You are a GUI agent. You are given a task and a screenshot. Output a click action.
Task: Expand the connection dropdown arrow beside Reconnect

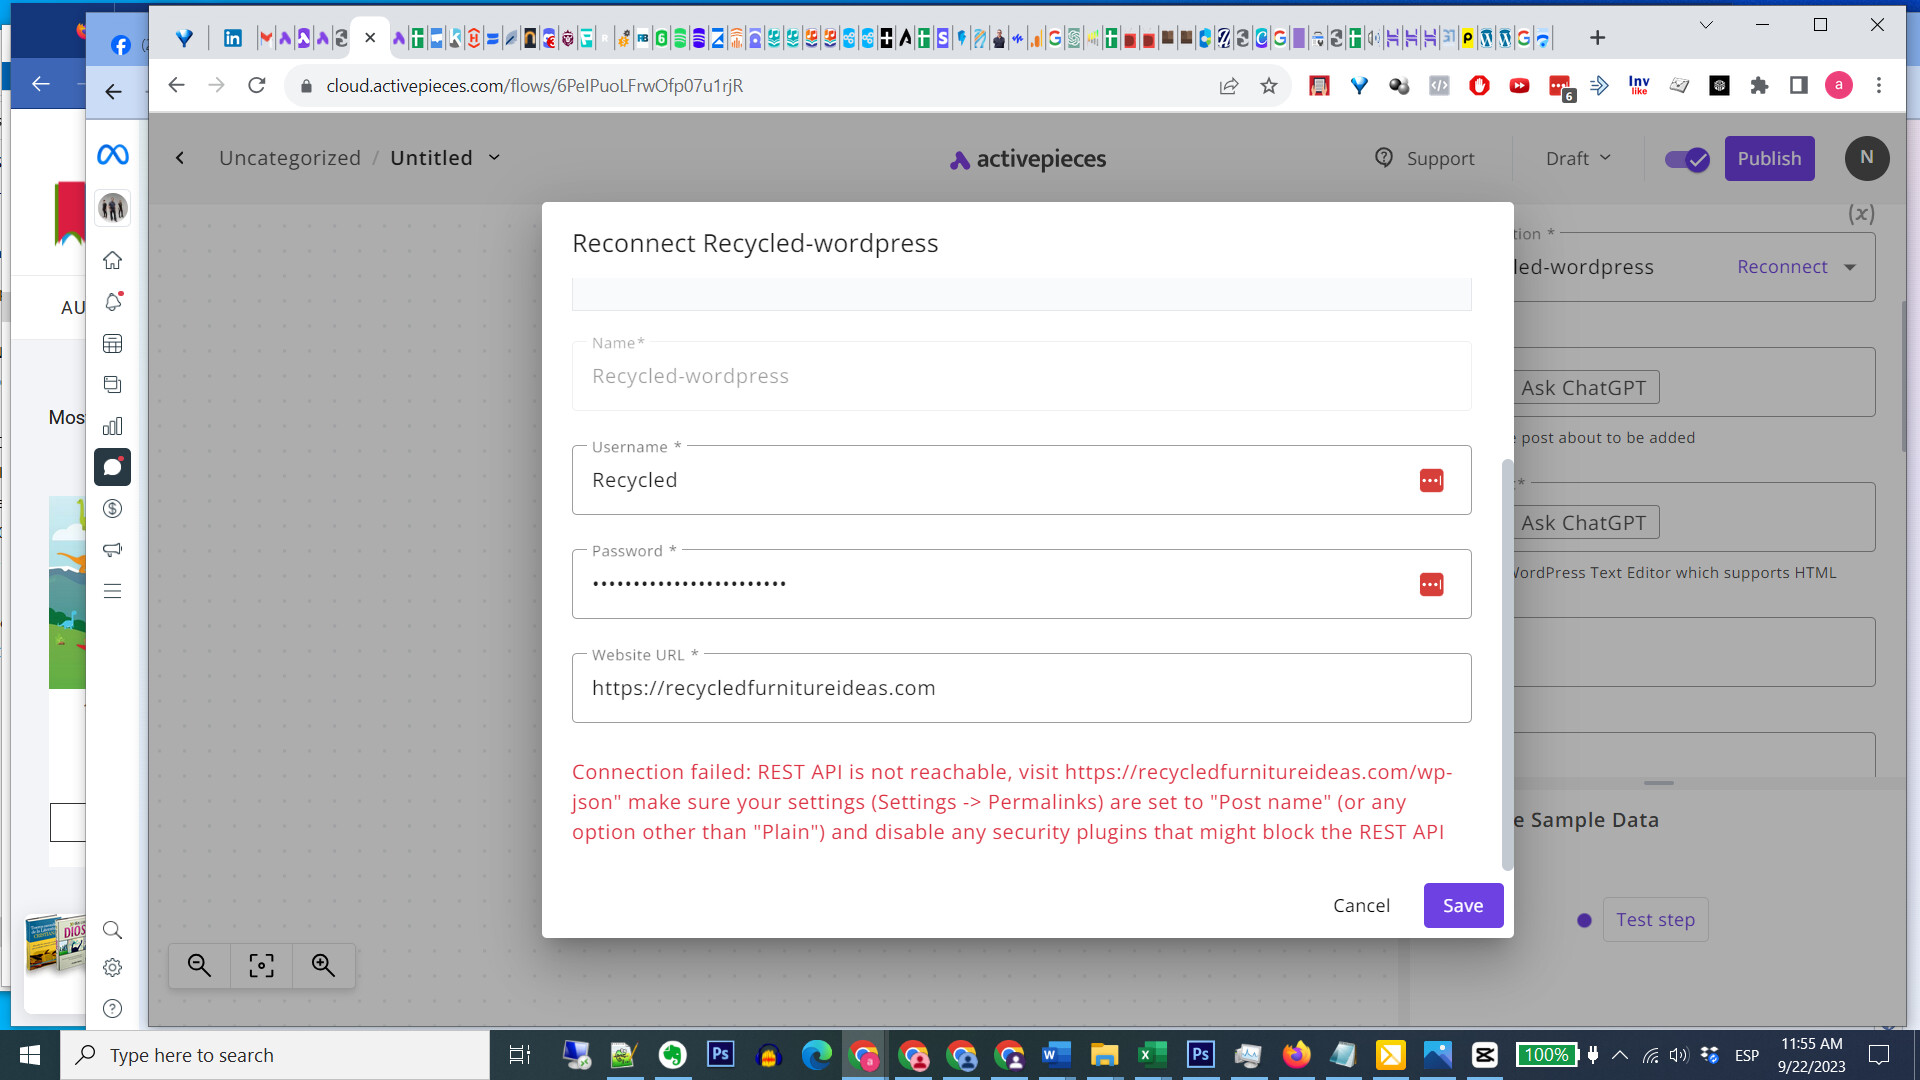[1850, 267]
